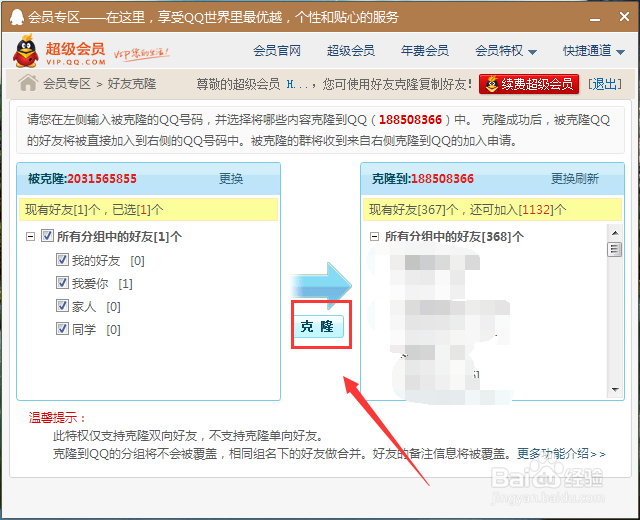Expand the 会员特权 dropdown

coord(506,51)
